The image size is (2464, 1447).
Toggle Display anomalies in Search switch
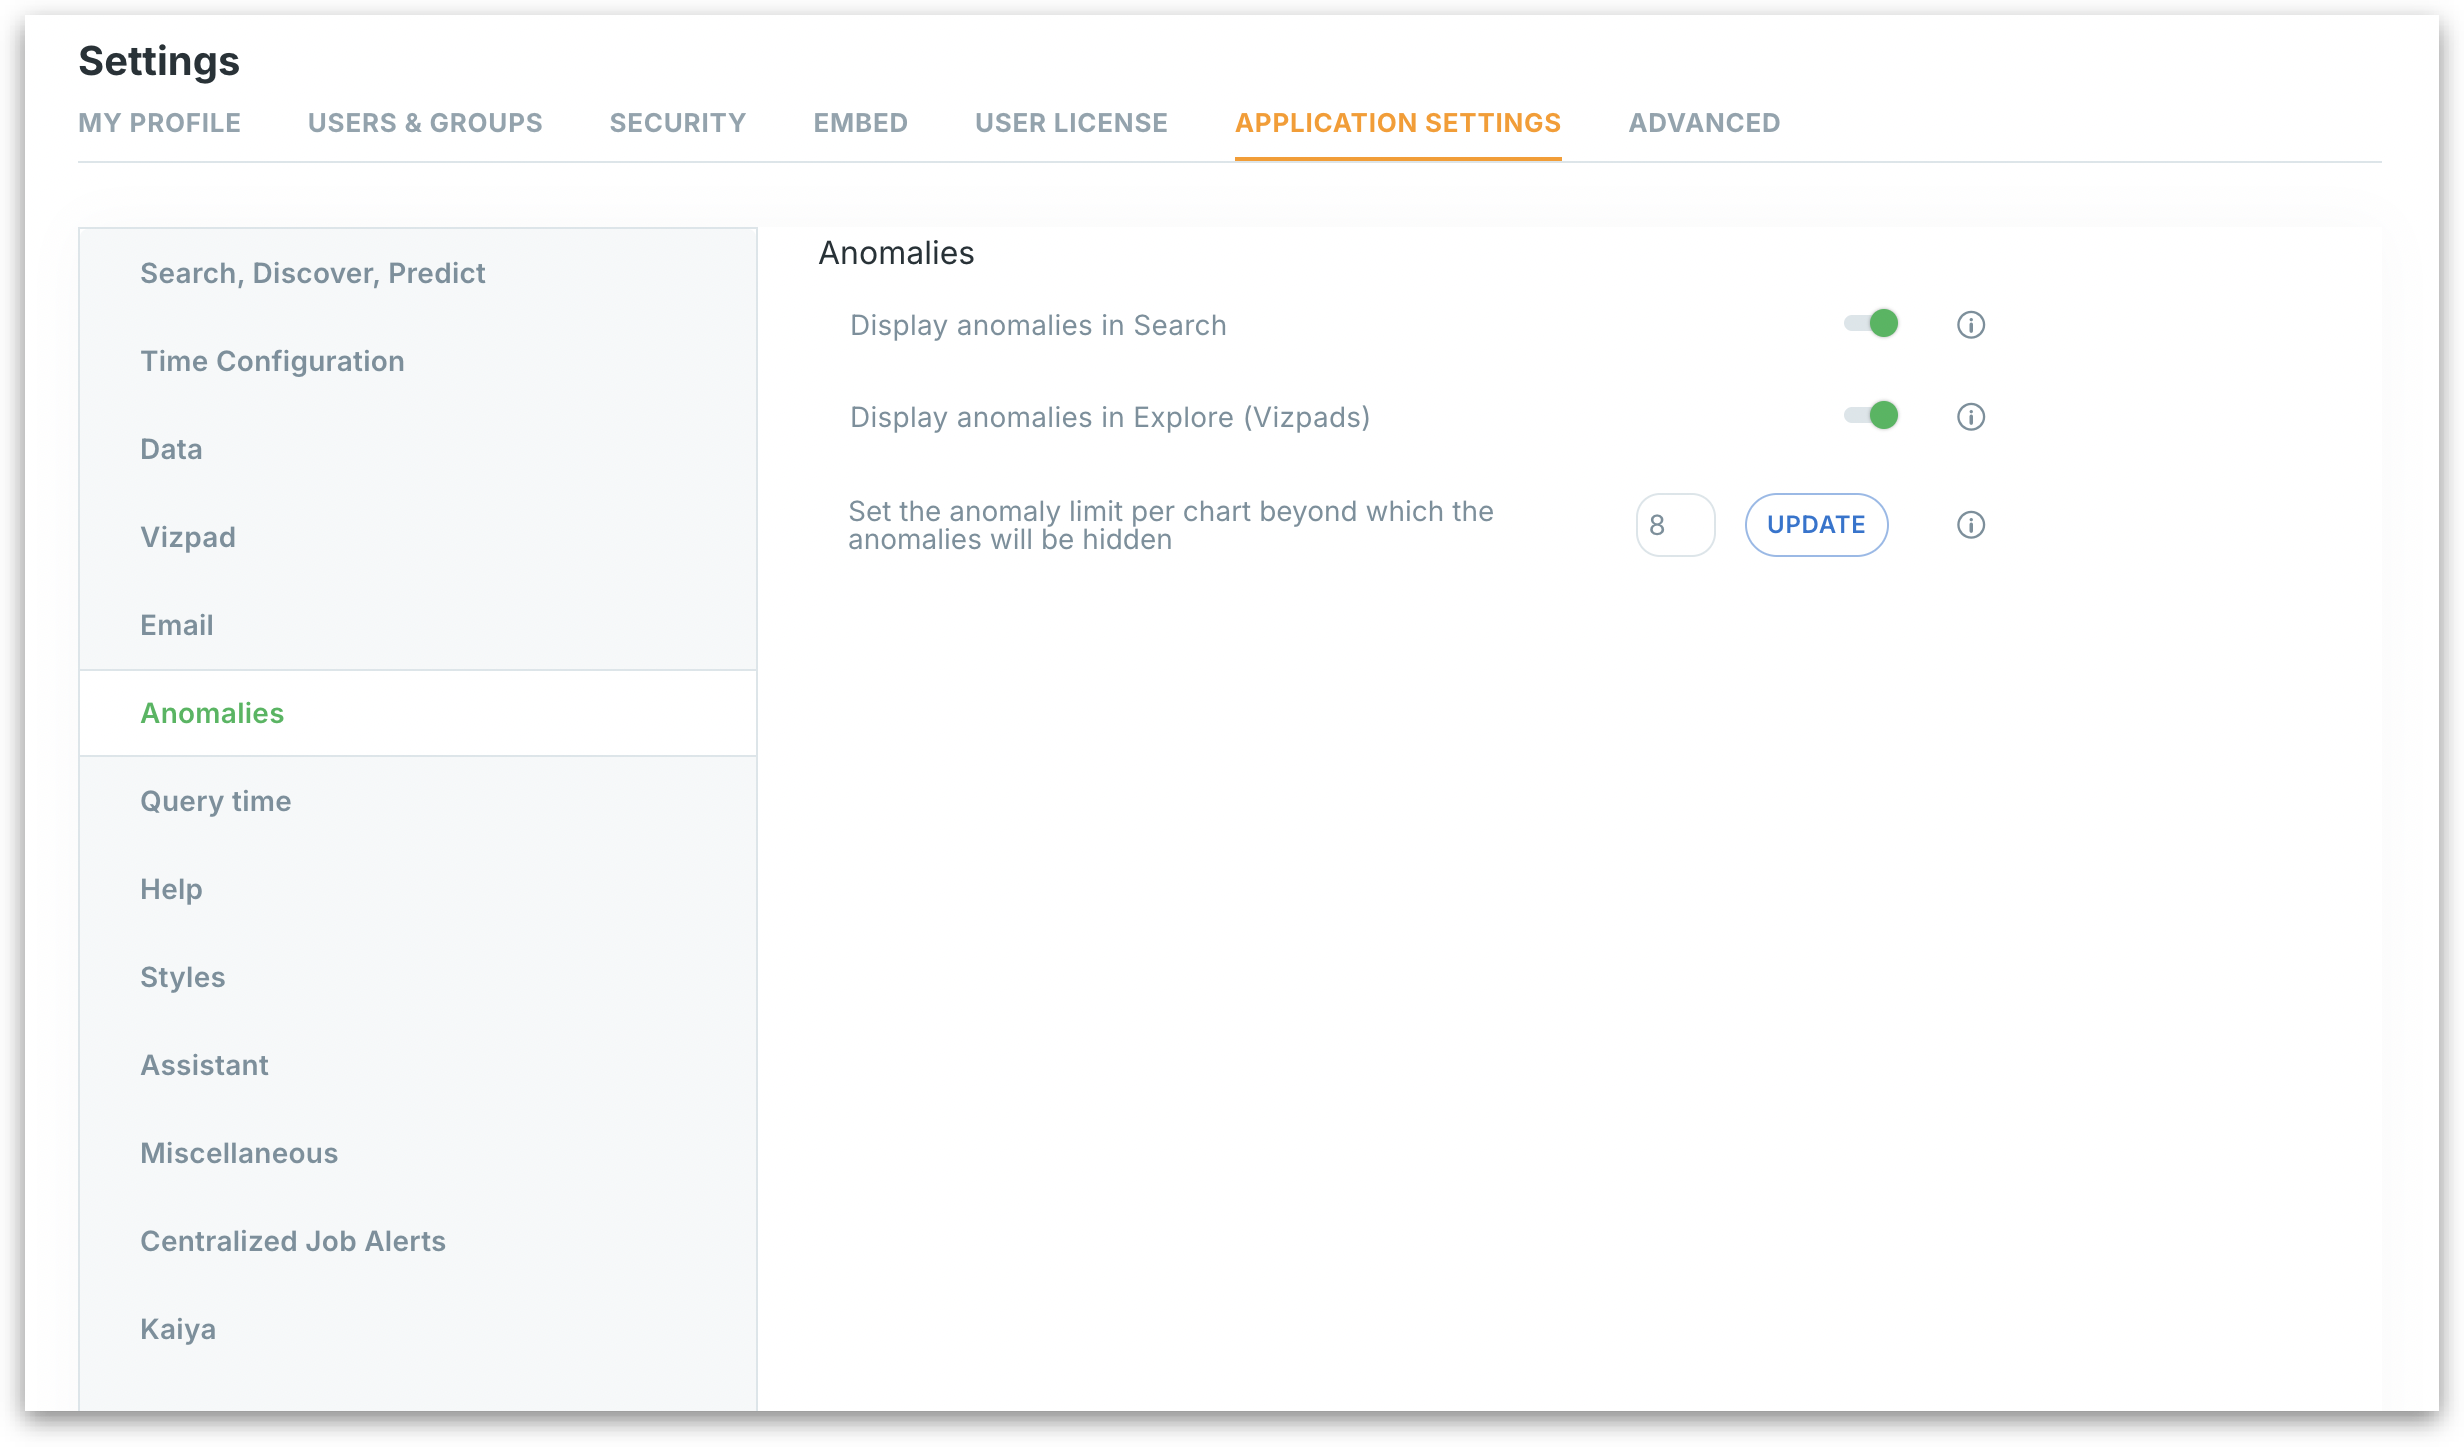[1872, 324]
